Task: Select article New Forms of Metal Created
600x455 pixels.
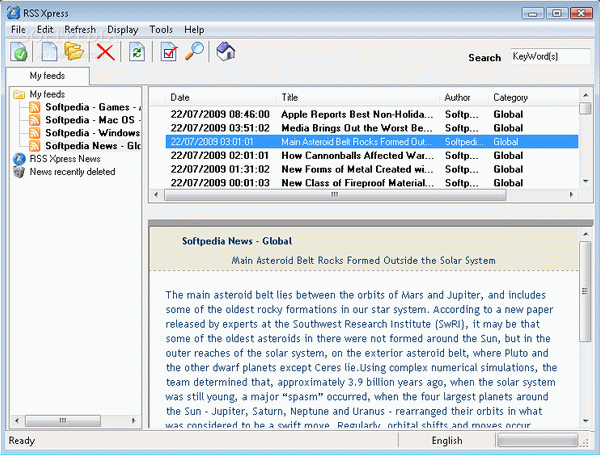Action: [x=357, y=169]
